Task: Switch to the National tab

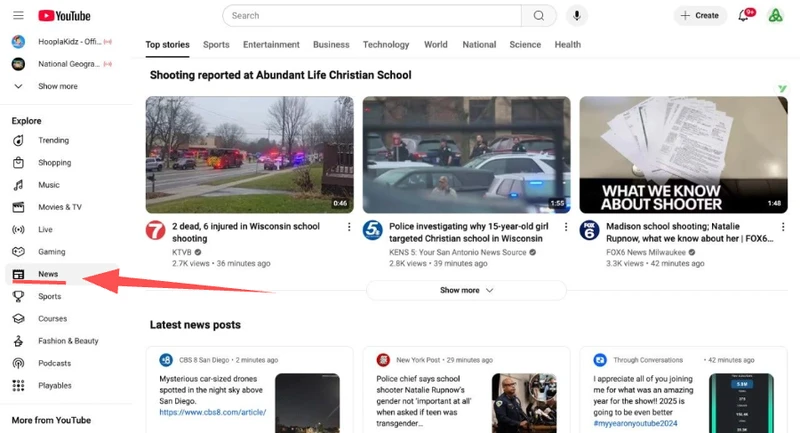Action: coord(479,45)
